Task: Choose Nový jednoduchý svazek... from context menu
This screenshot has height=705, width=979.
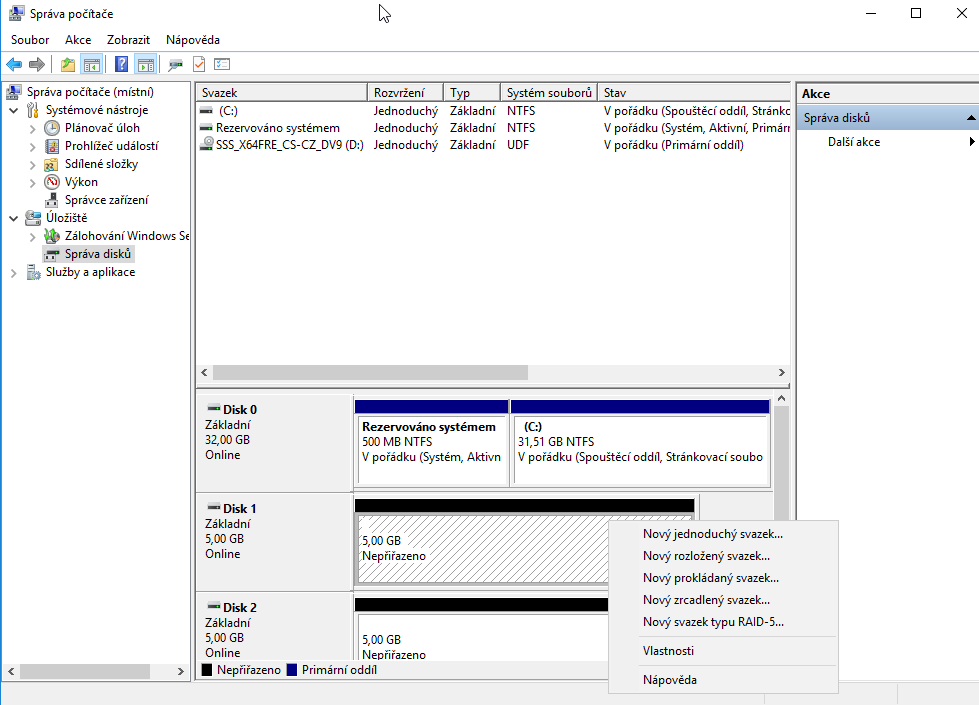Action: [x=712, y=534]
